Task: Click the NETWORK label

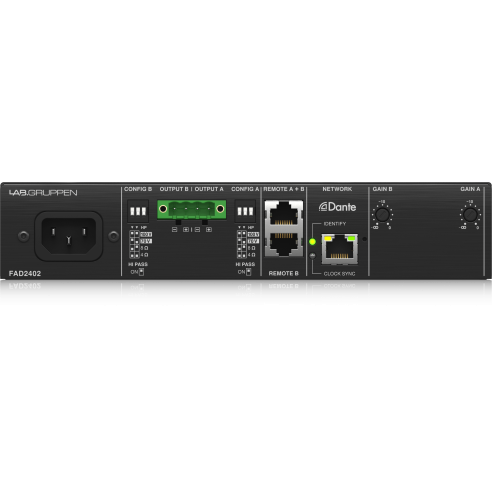Action: point(337,189)
